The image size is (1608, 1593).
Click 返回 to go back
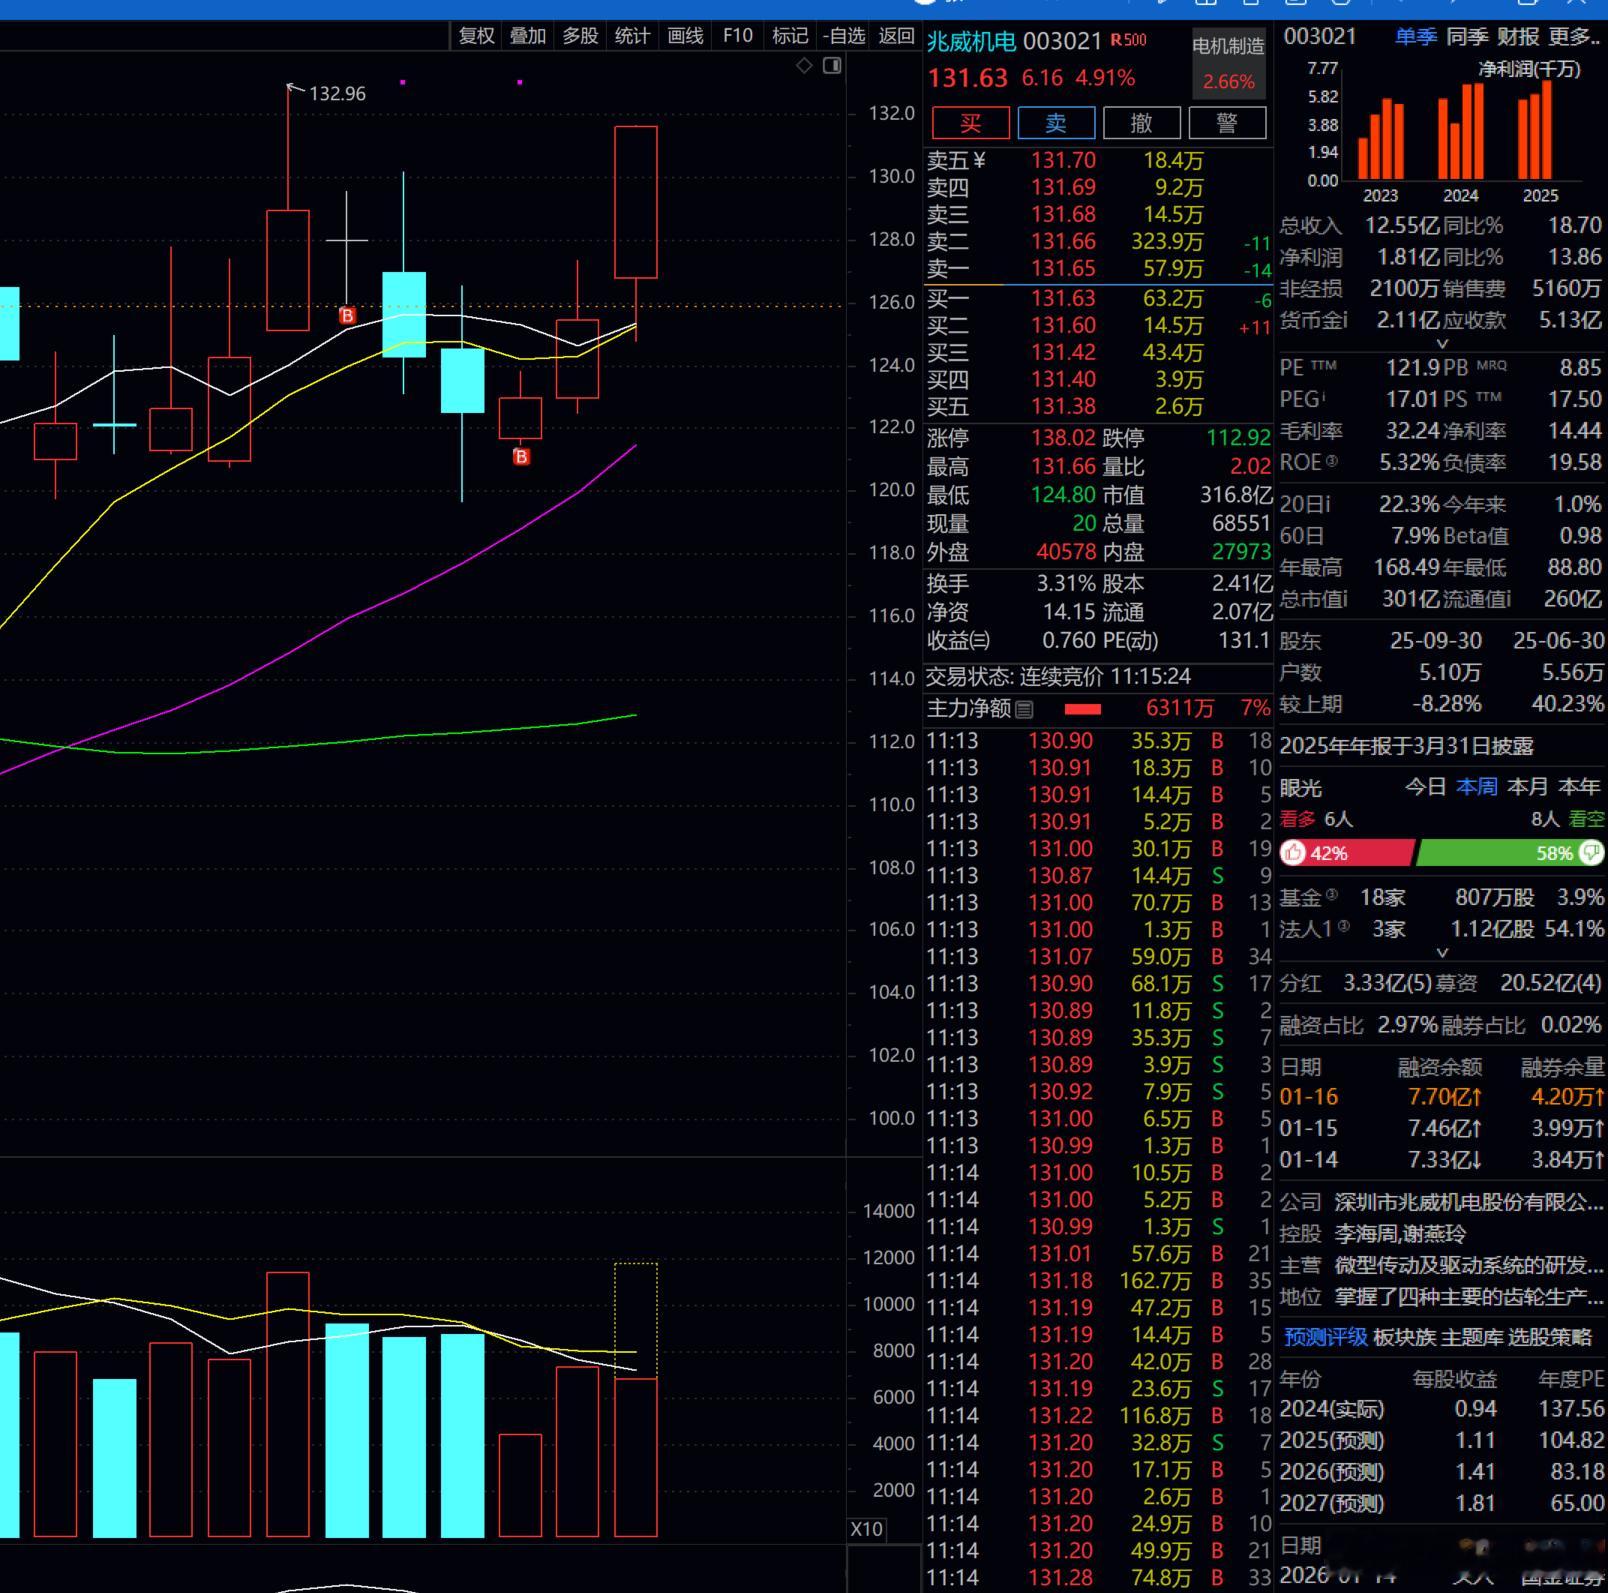[896, 36]
